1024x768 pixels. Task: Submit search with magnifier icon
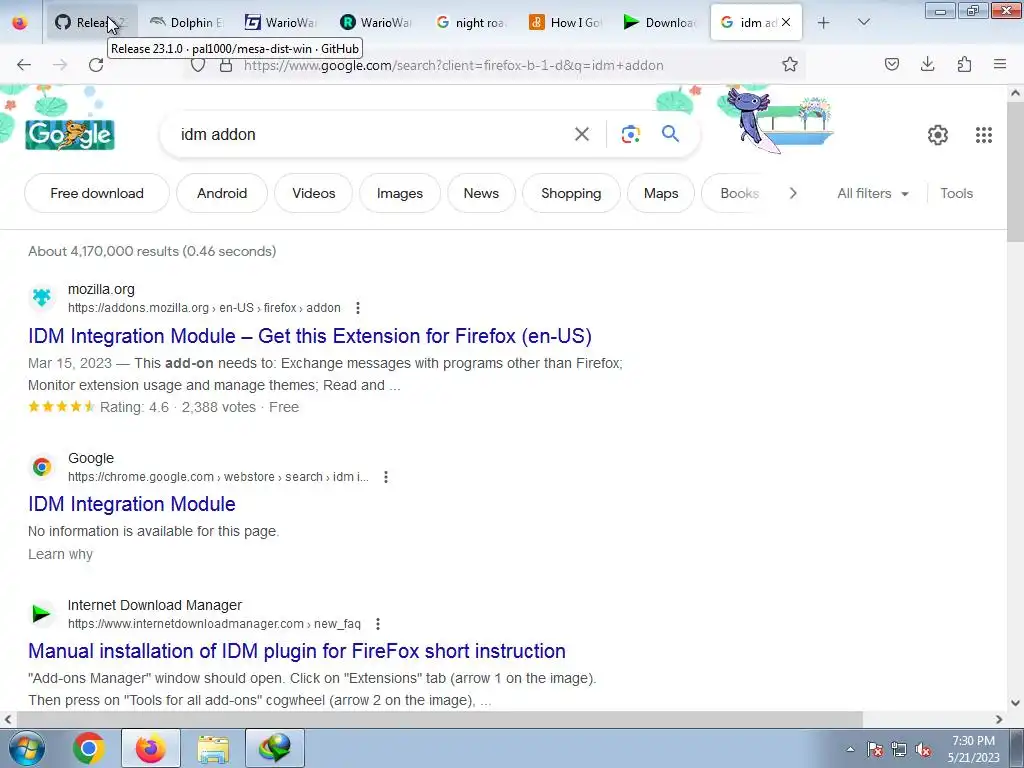[671, 135]
